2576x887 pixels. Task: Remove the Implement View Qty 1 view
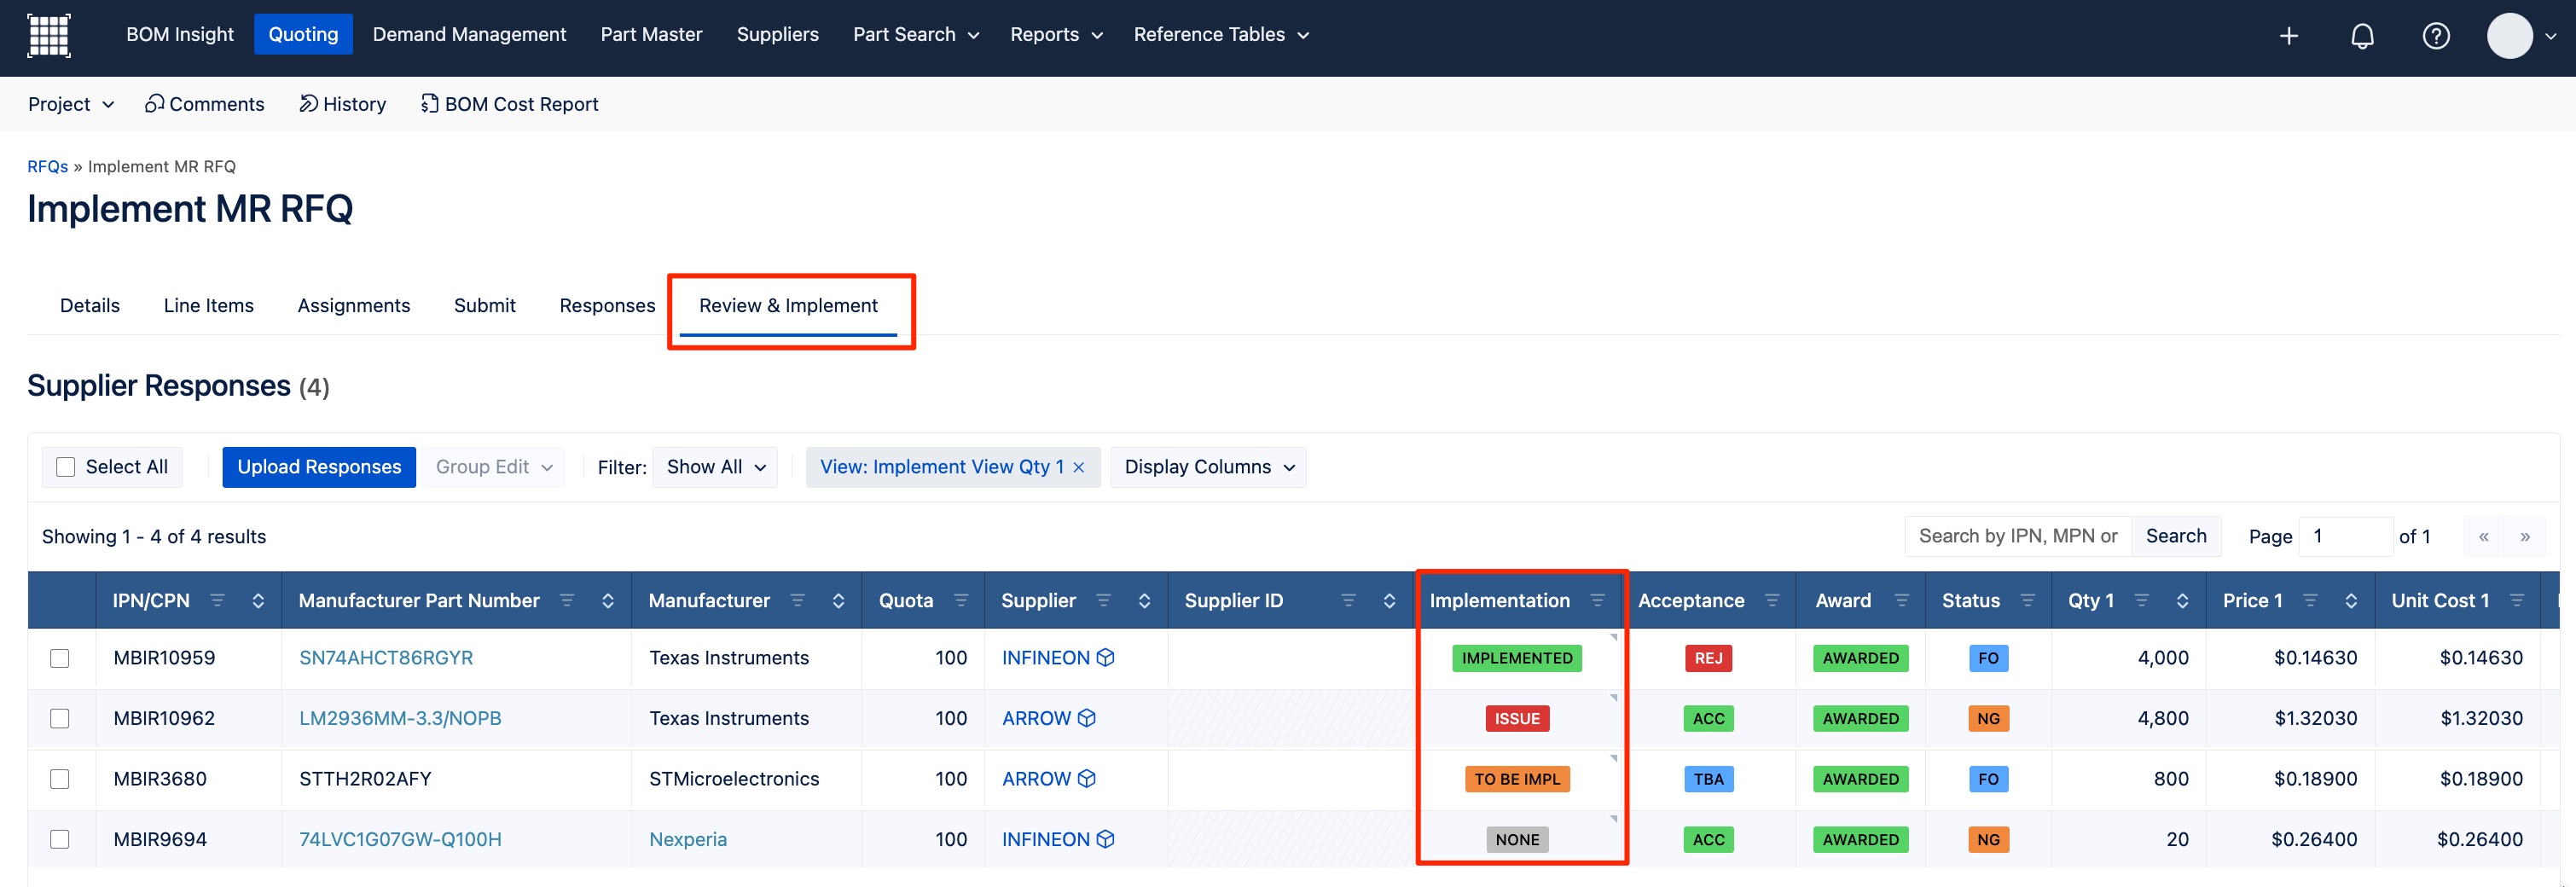[x=1078, y=467]
